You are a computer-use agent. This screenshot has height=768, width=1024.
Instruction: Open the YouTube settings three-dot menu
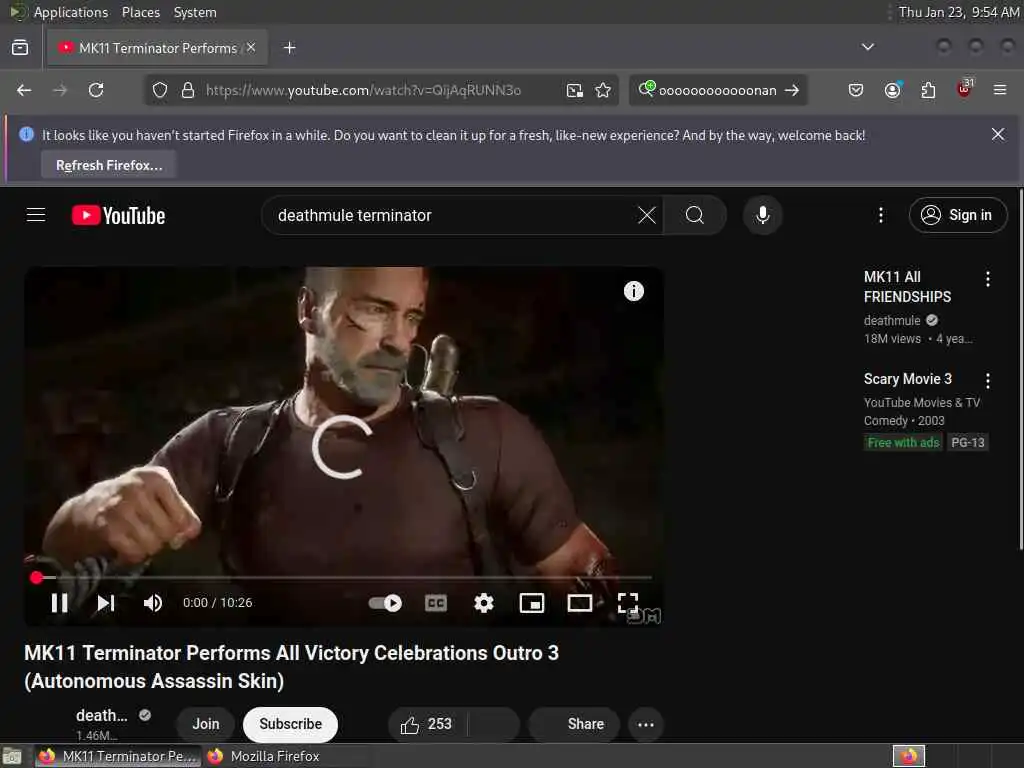[x=880, y=215]
